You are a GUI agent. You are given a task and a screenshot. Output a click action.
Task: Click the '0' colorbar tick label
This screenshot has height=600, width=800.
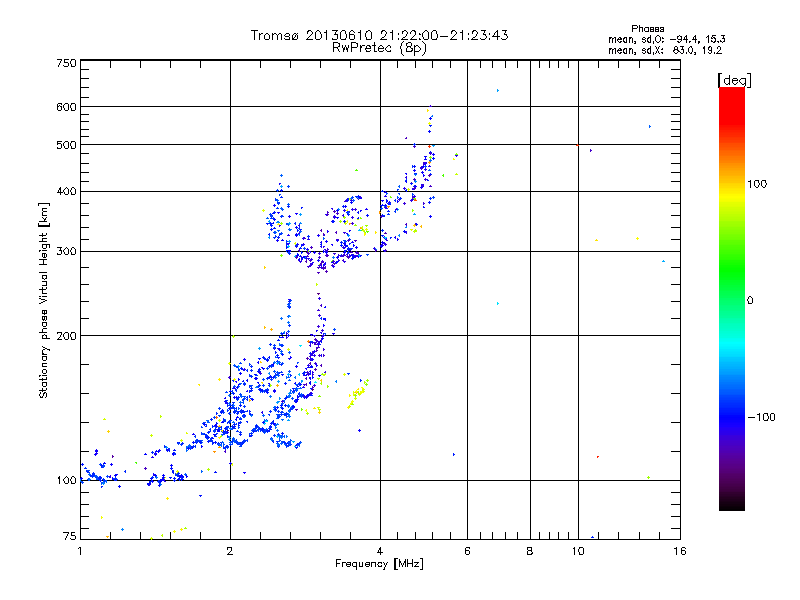pyautogui.click(x=750, y=301)
